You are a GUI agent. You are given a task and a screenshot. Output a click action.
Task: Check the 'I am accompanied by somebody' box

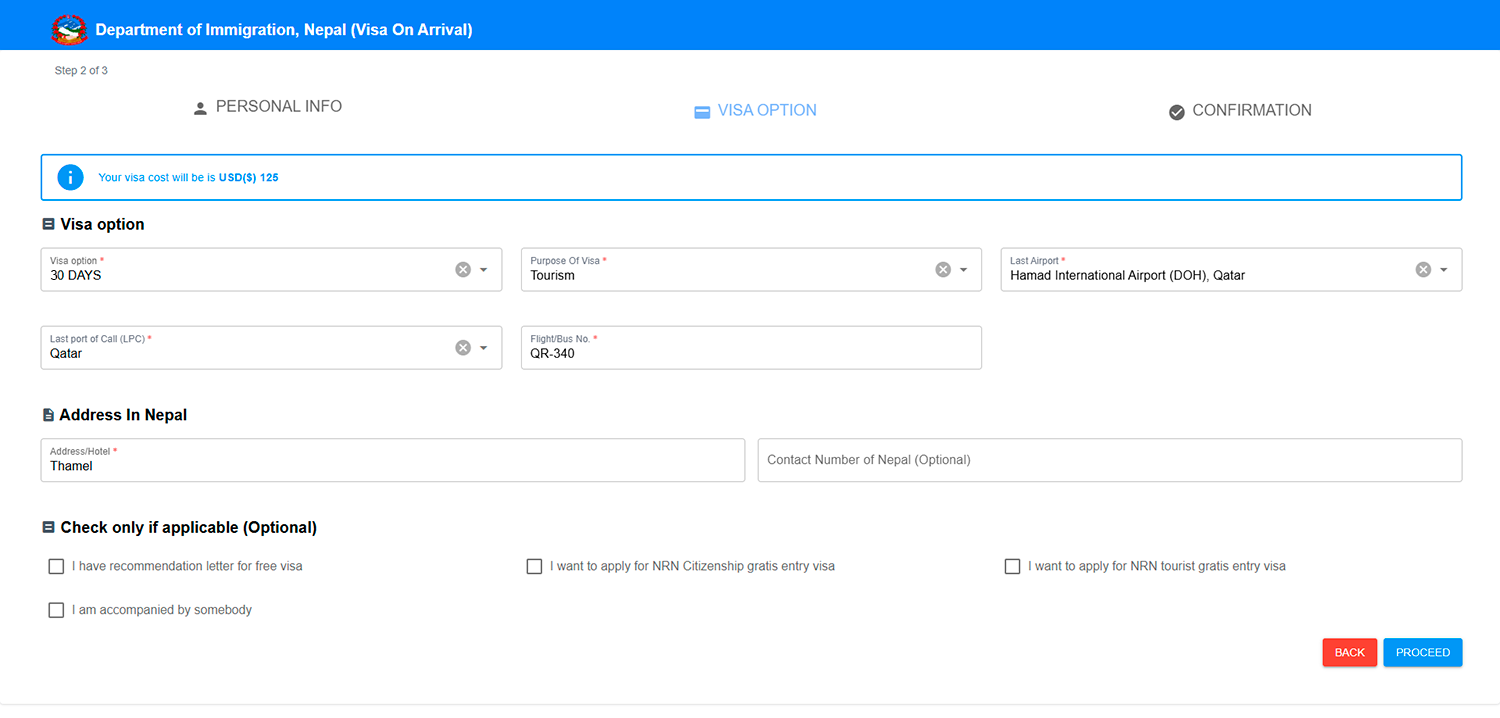[x=56, y=610]
